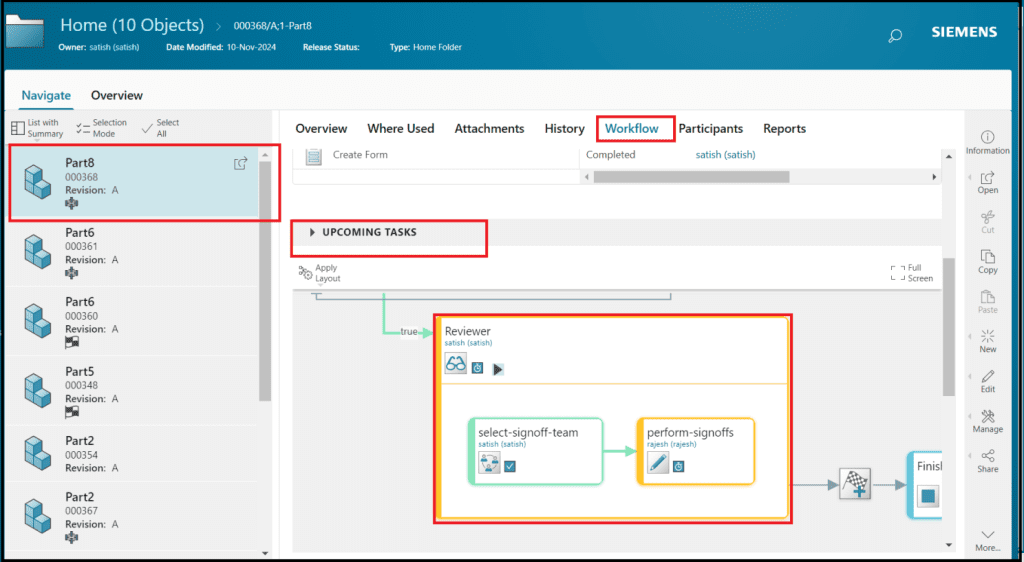1024x562 pixels.
Task: Click the Share icon
Action: click(987, 457)
